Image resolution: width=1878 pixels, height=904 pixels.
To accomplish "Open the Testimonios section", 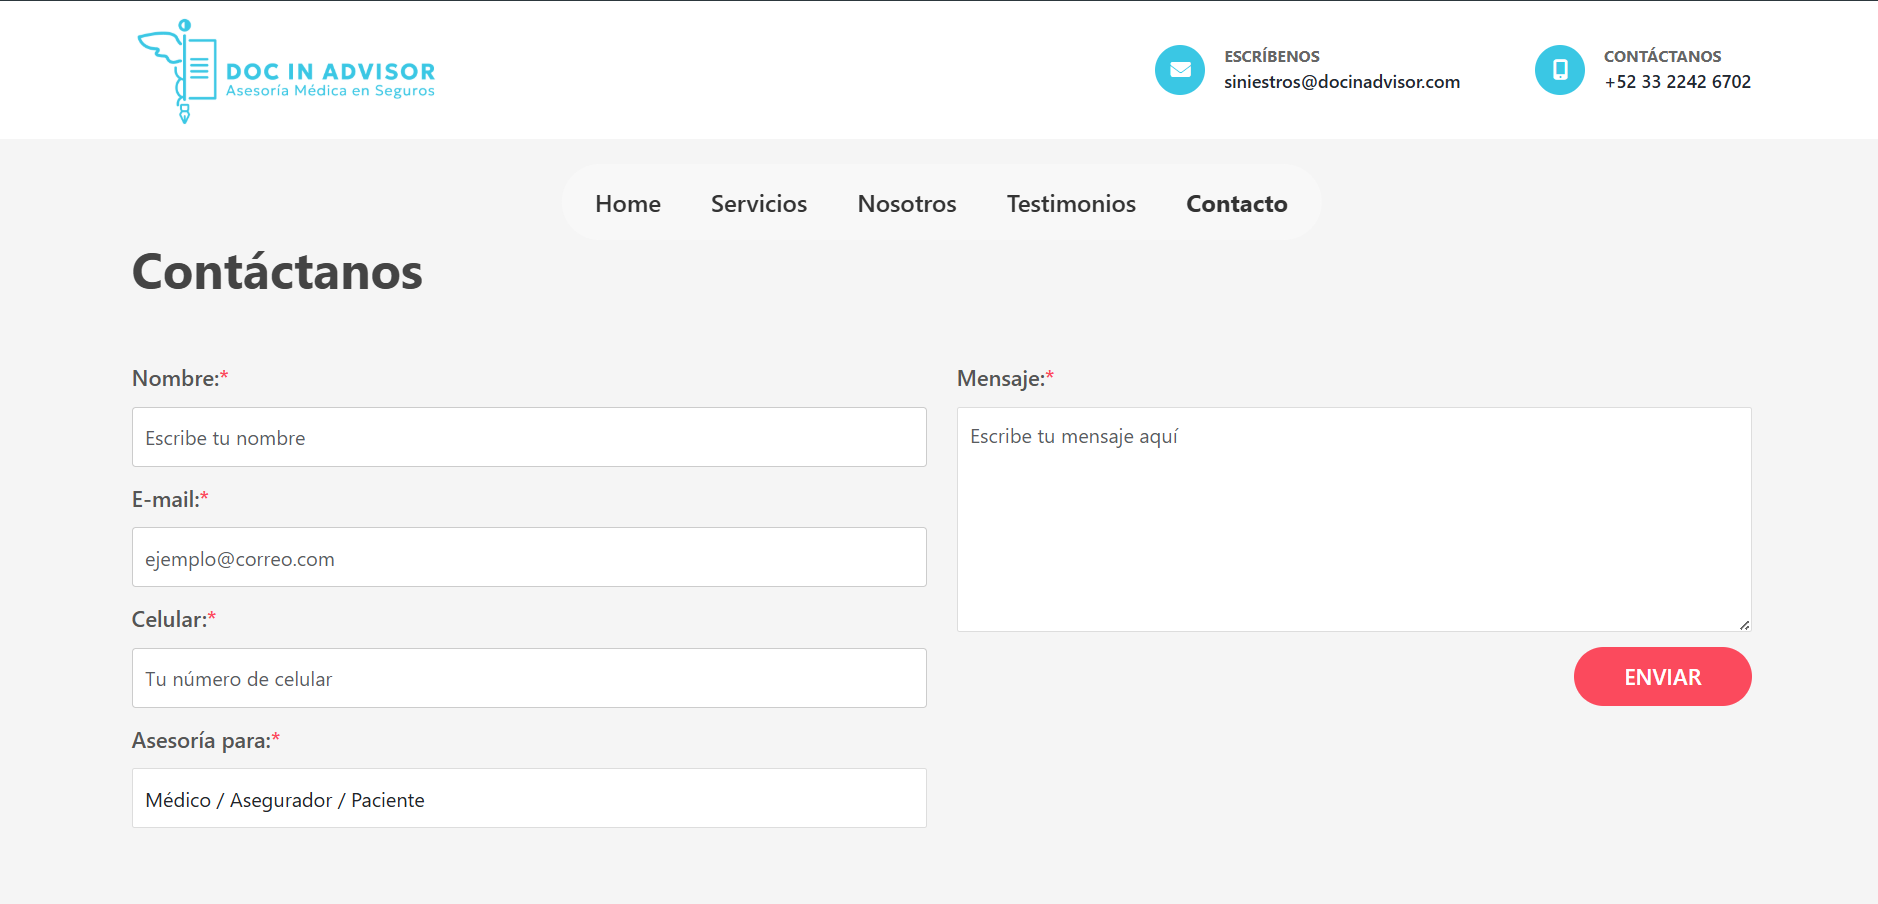I will [x=1071, y=203].
